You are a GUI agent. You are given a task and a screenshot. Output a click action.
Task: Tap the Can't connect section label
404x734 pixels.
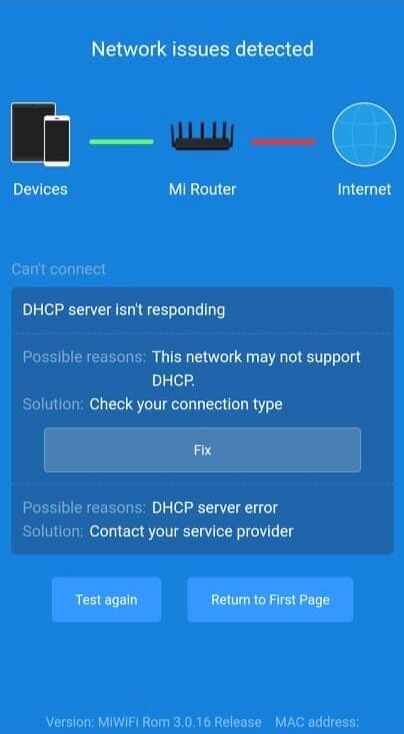click(59, 269)
